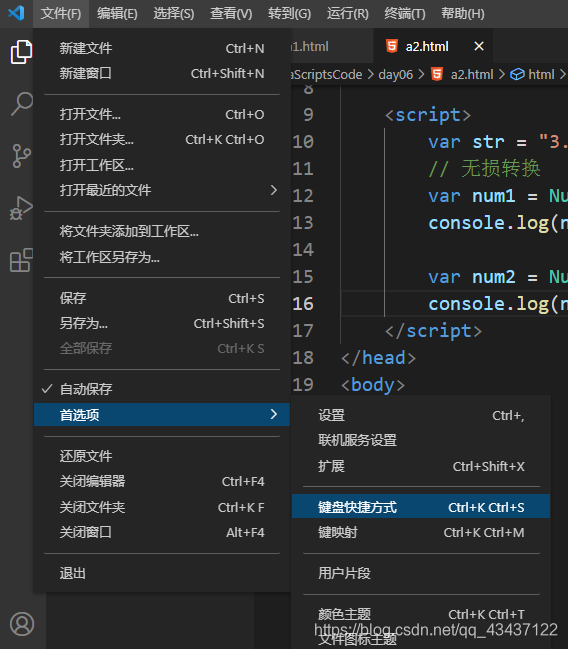Choose 另存为... menu entry
The image size is (568, 649).
[x=162, y=323]
